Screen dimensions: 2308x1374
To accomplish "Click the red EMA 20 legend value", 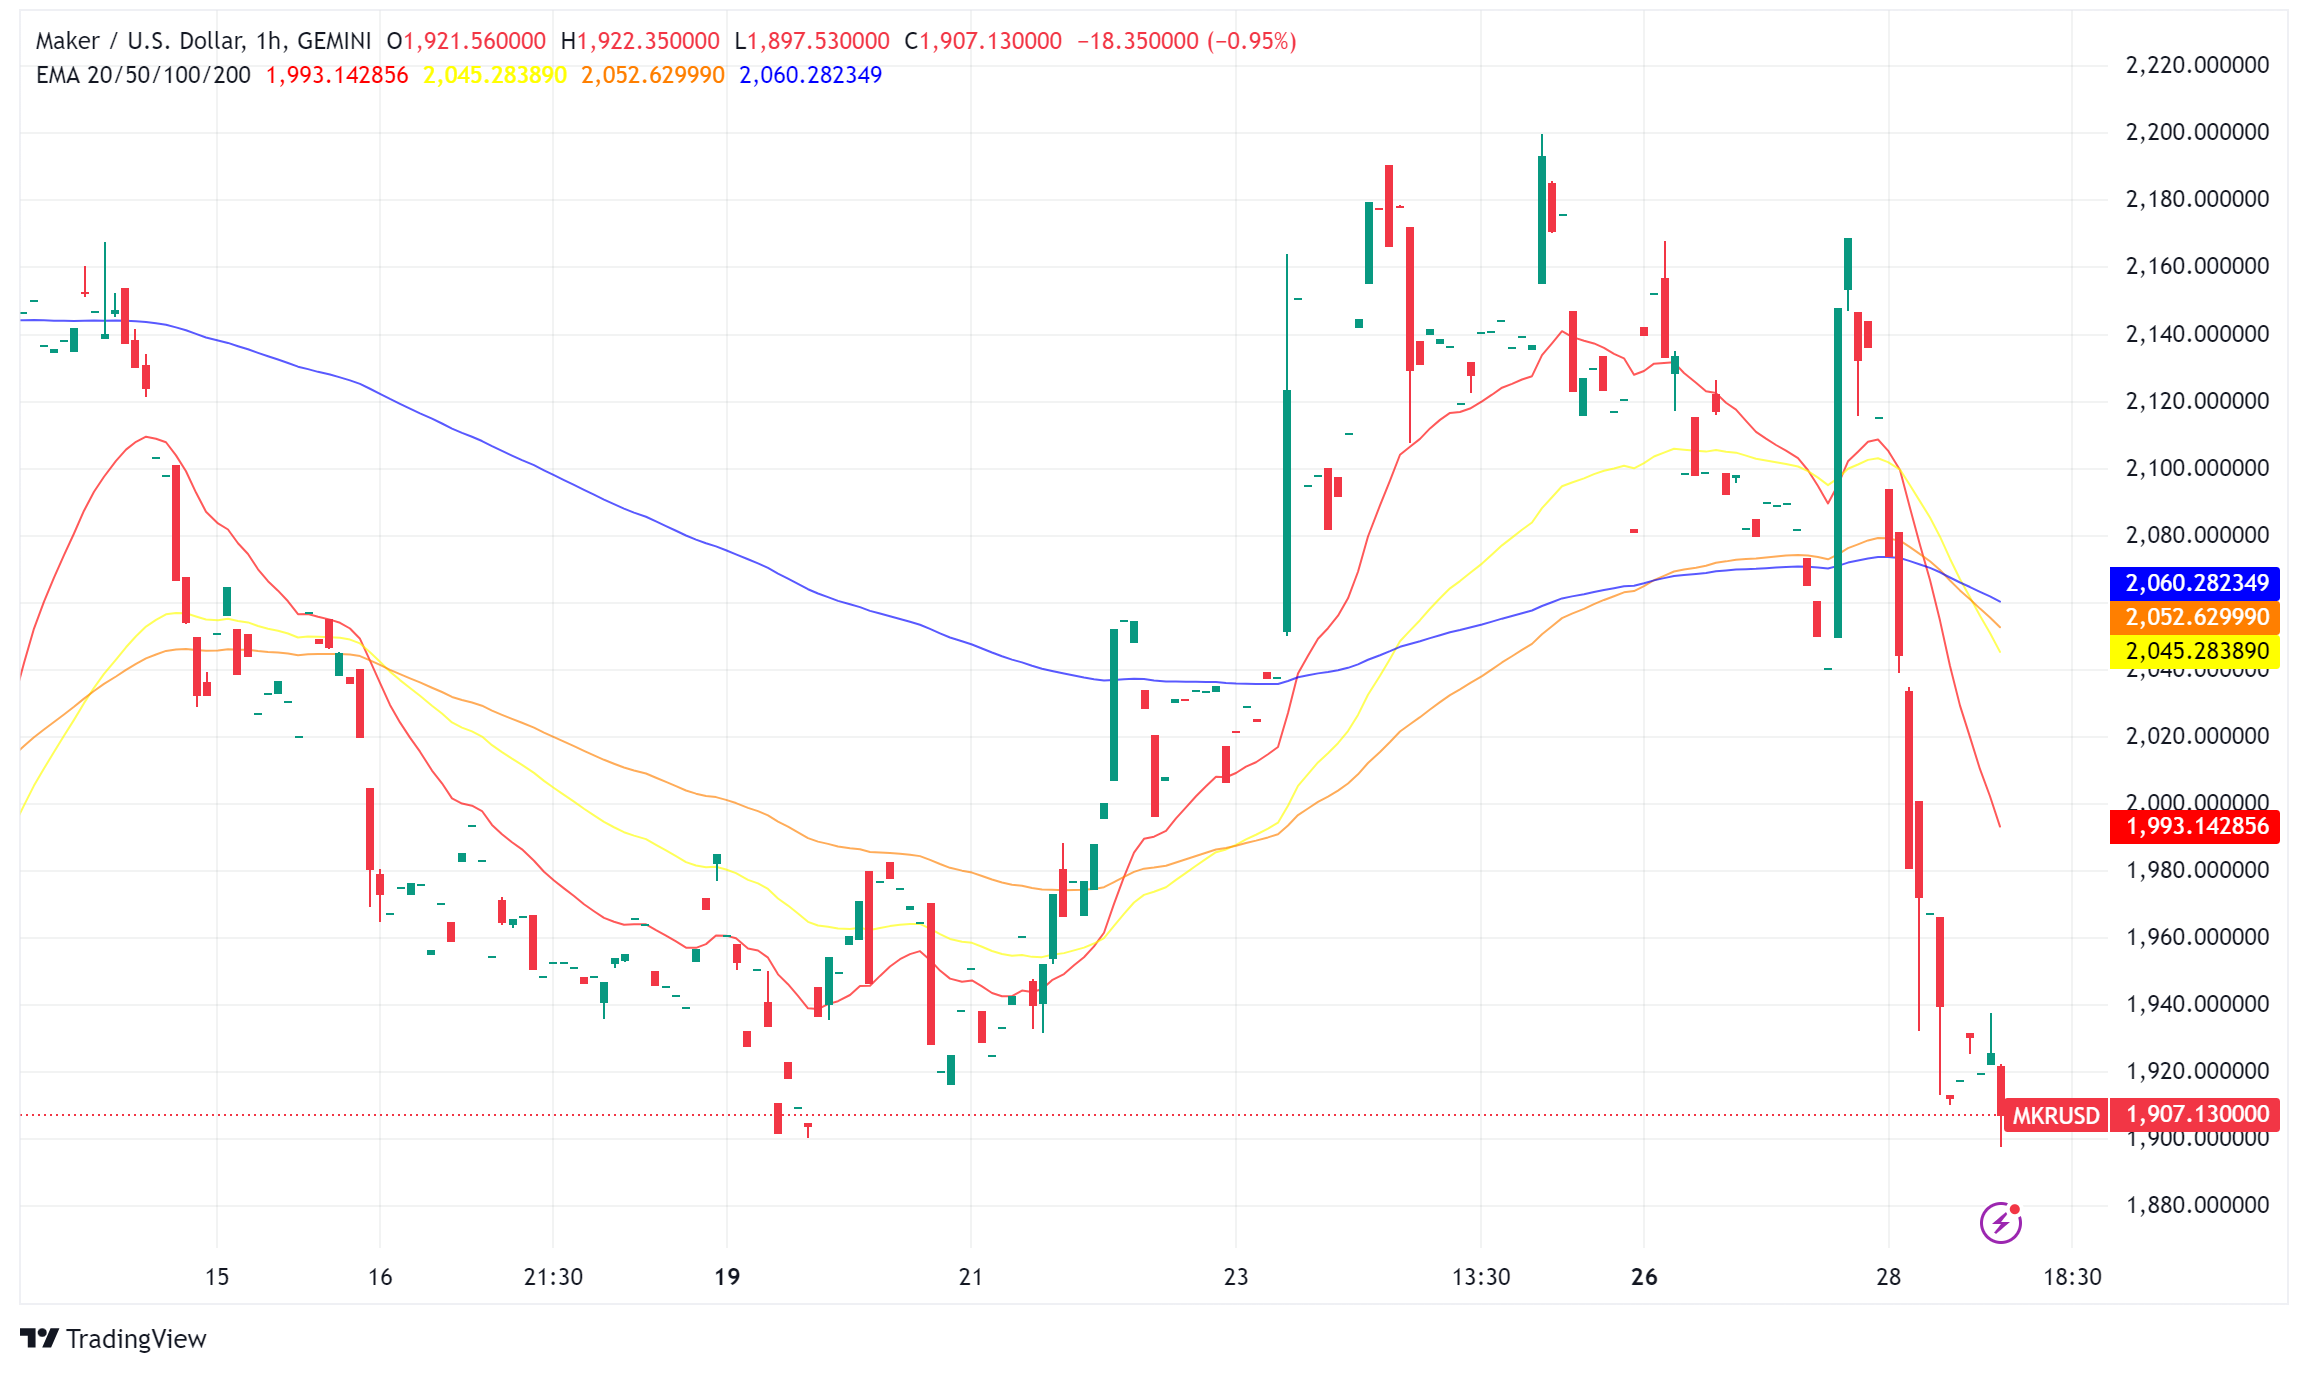I will pos(337,75).
